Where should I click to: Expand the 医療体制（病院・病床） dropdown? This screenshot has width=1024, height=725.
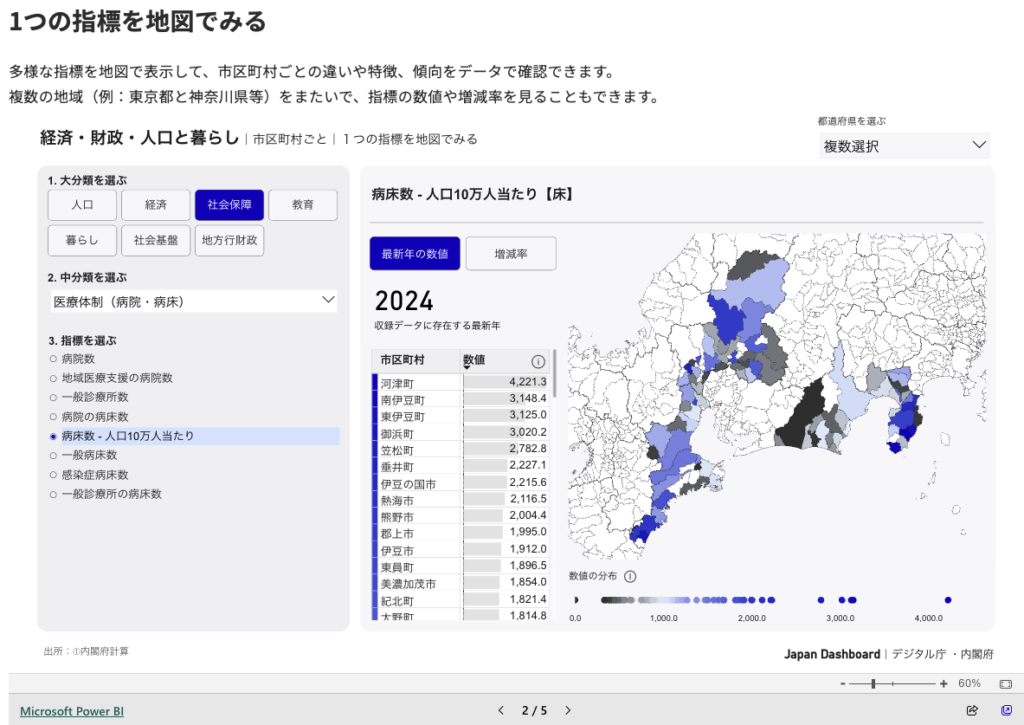pyautogui.click(x=193, y=301)
